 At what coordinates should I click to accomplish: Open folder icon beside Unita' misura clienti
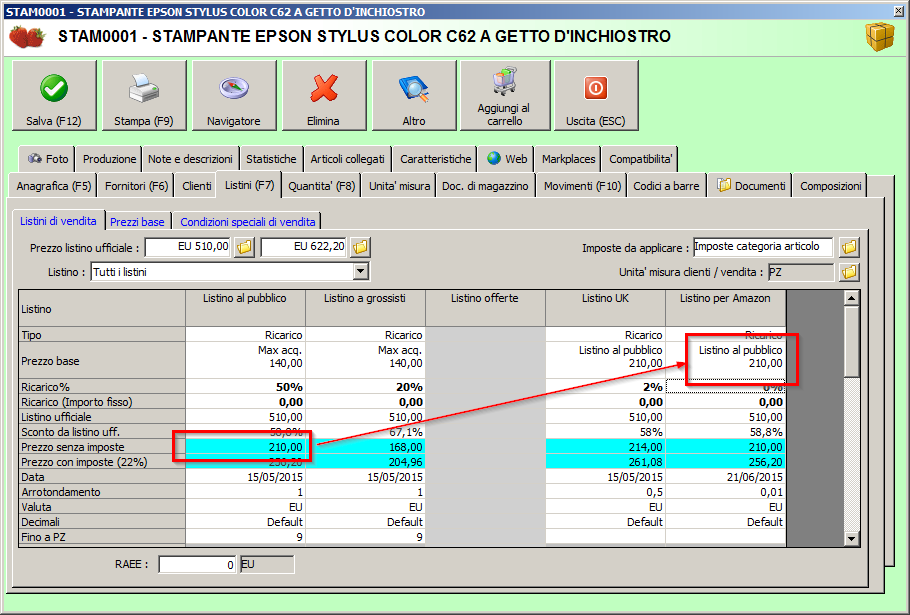pos(849,272)
